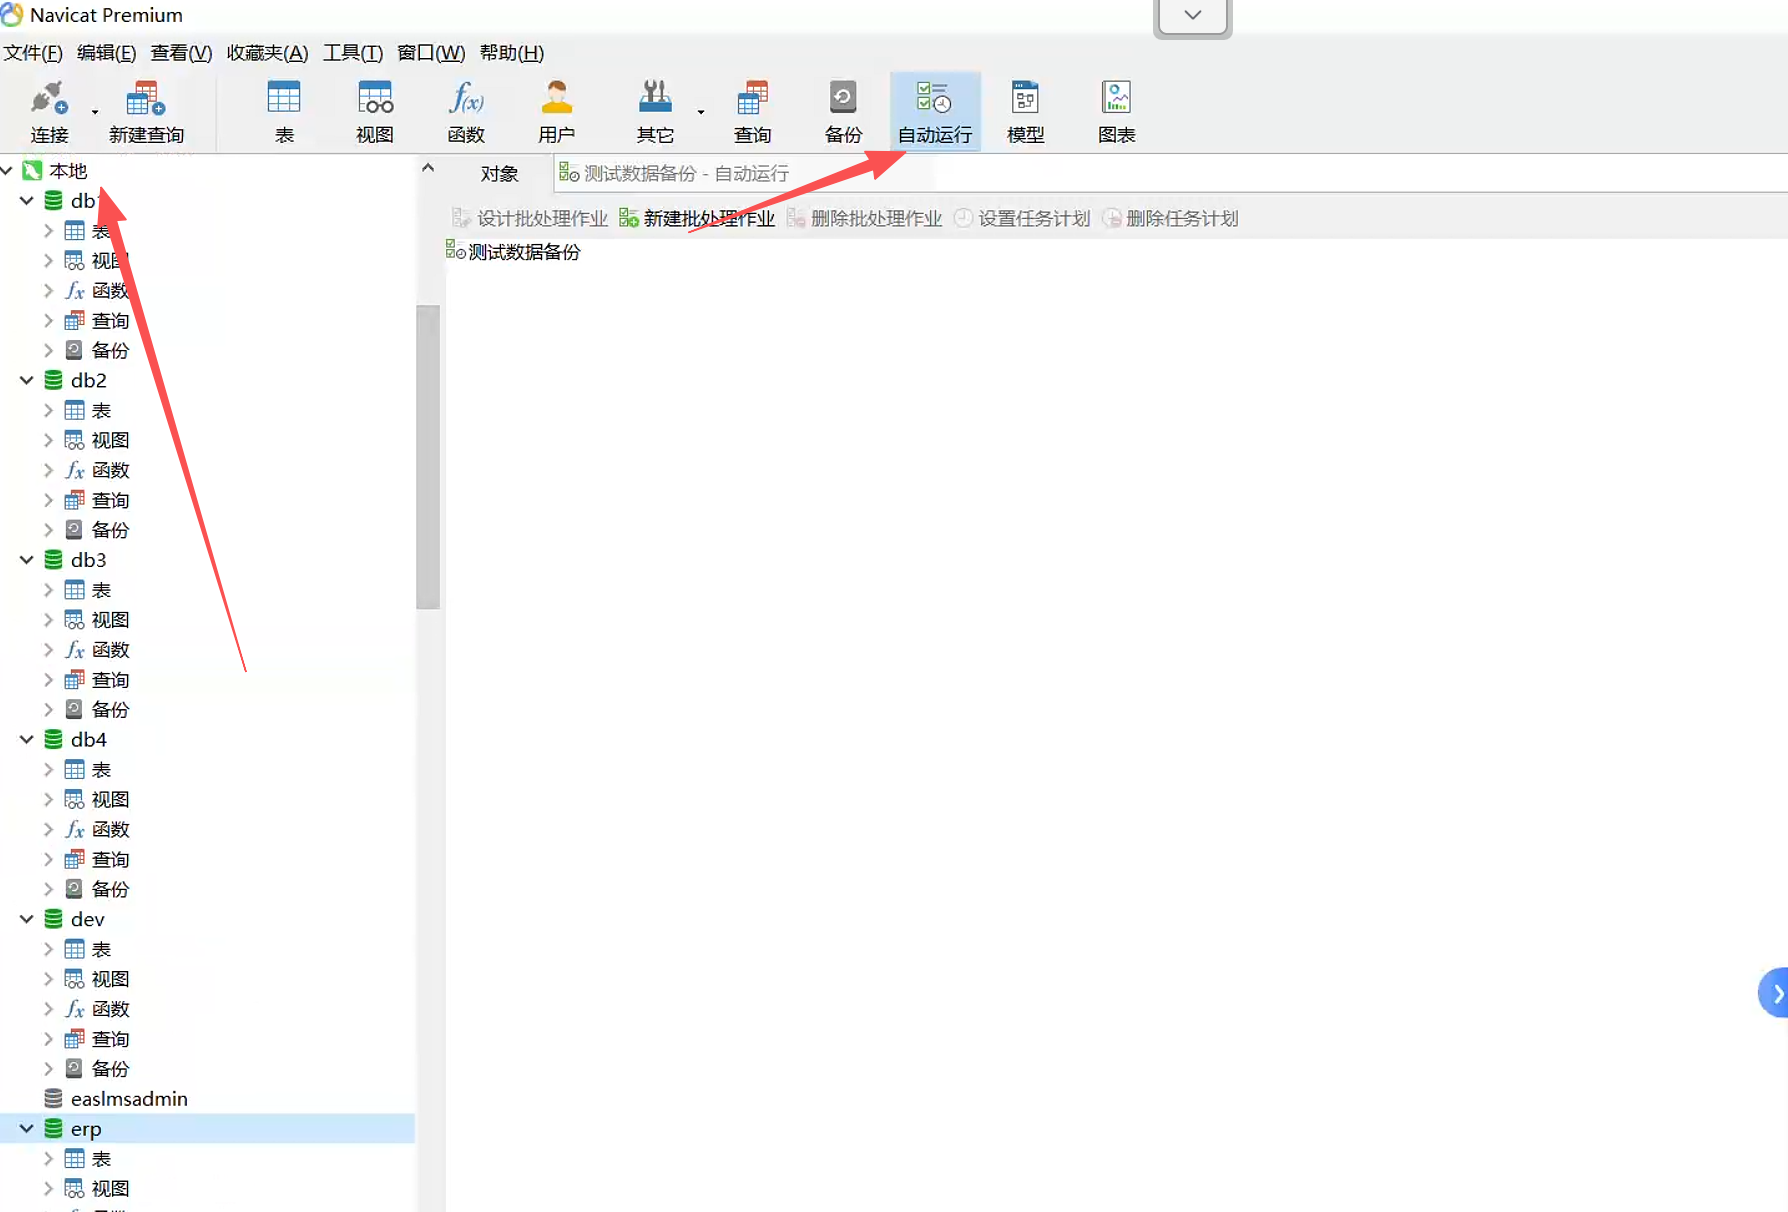Click the 测试数据备份 batch job item
The height and width of the screenshot is (1212, 1788).
[513, 251]
